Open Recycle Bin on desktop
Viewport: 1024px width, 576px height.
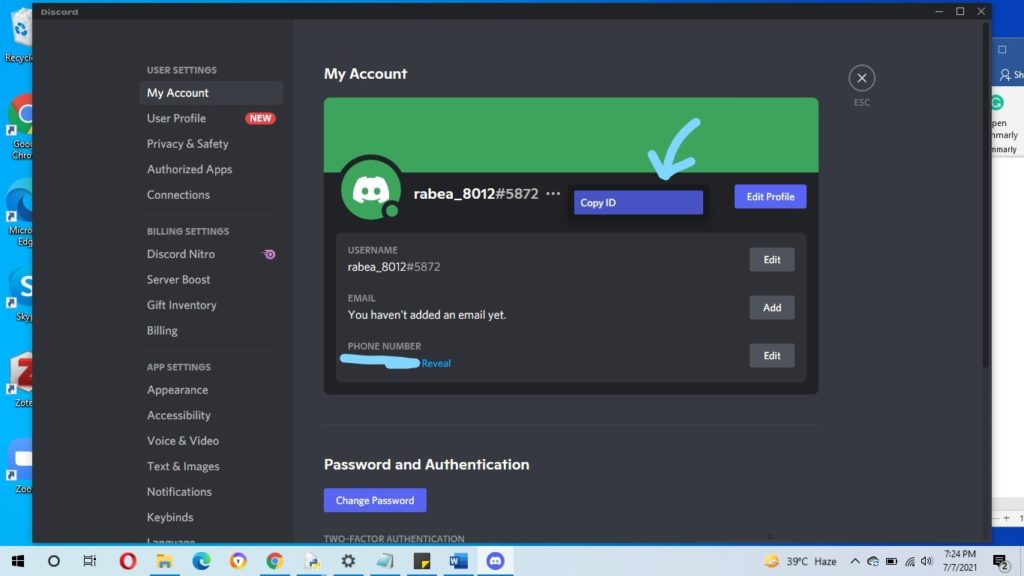20,36
